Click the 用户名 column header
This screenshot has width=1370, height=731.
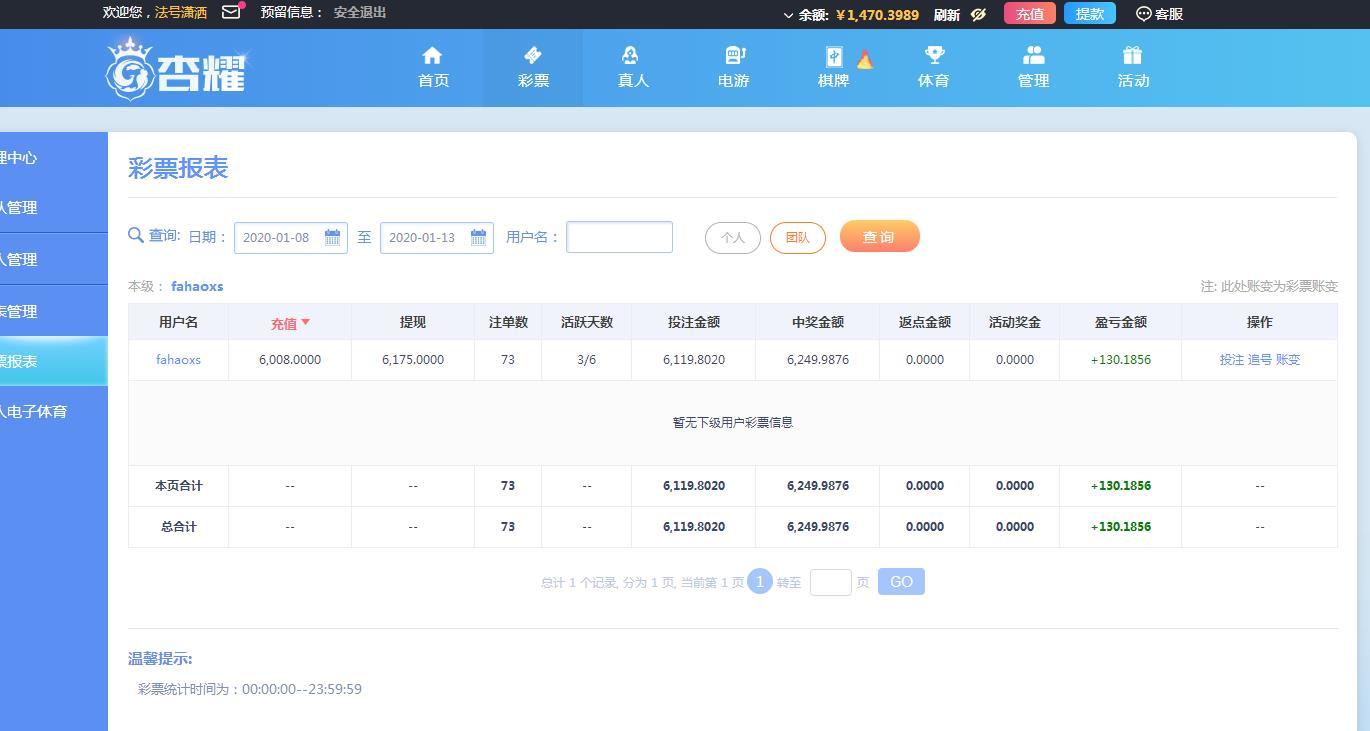click(x=178, y=322)
